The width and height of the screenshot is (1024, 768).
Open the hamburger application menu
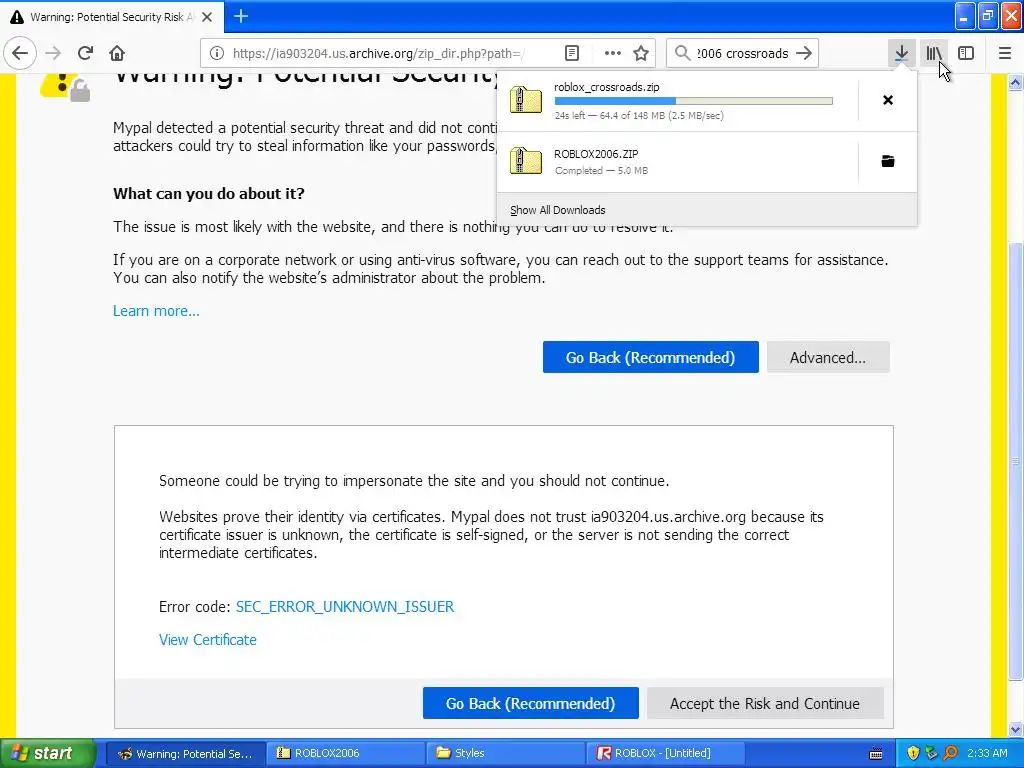click(1005, 54)
